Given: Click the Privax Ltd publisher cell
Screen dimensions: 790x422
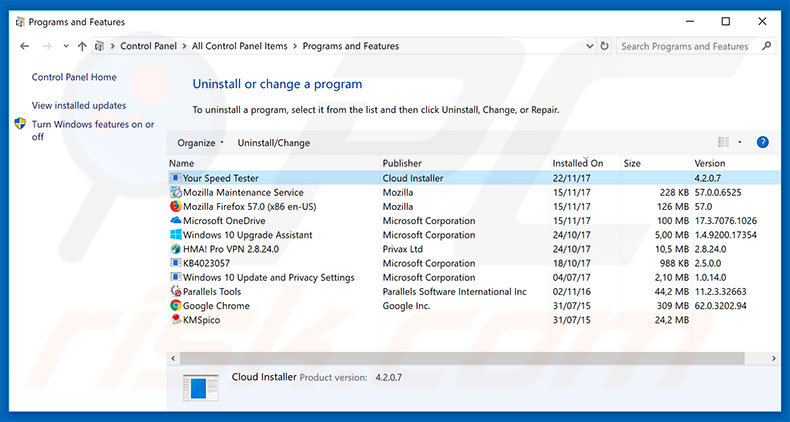Looking at the screenshot, I should coord(403,249).
